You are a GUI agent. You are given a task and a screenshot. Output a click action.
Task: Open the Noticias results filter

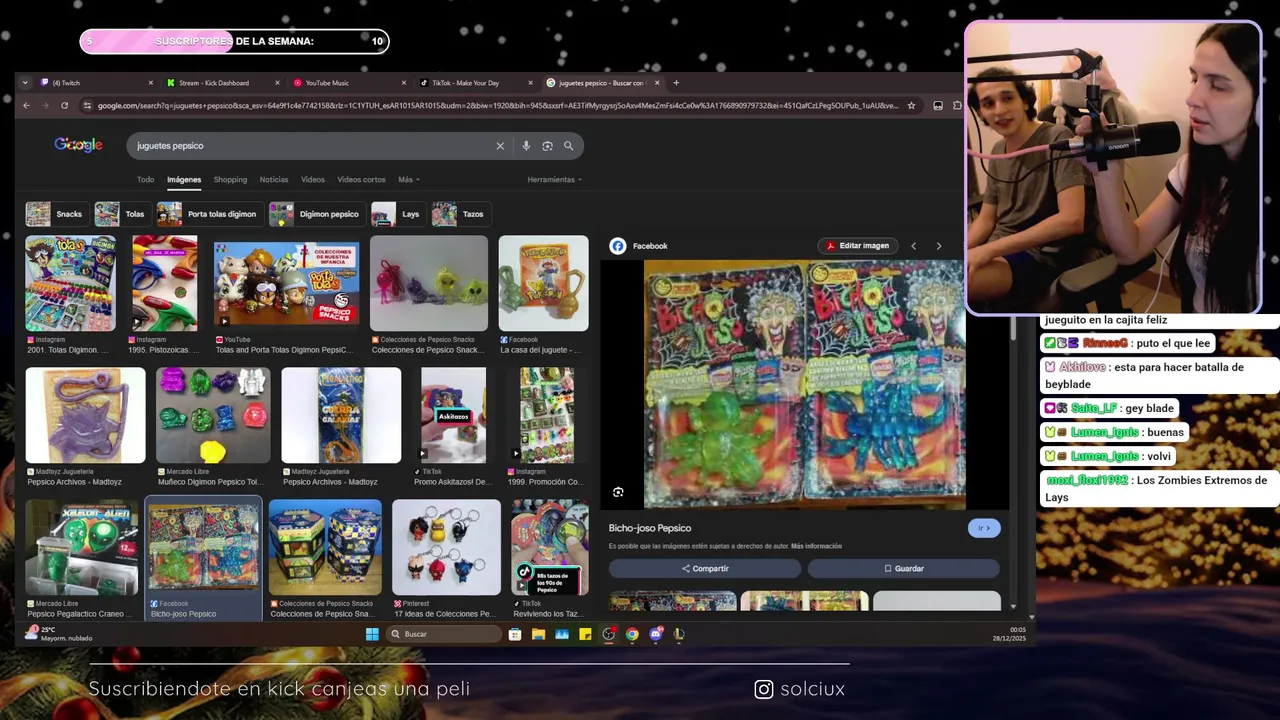pyautogui.click(x=274, y=180)
